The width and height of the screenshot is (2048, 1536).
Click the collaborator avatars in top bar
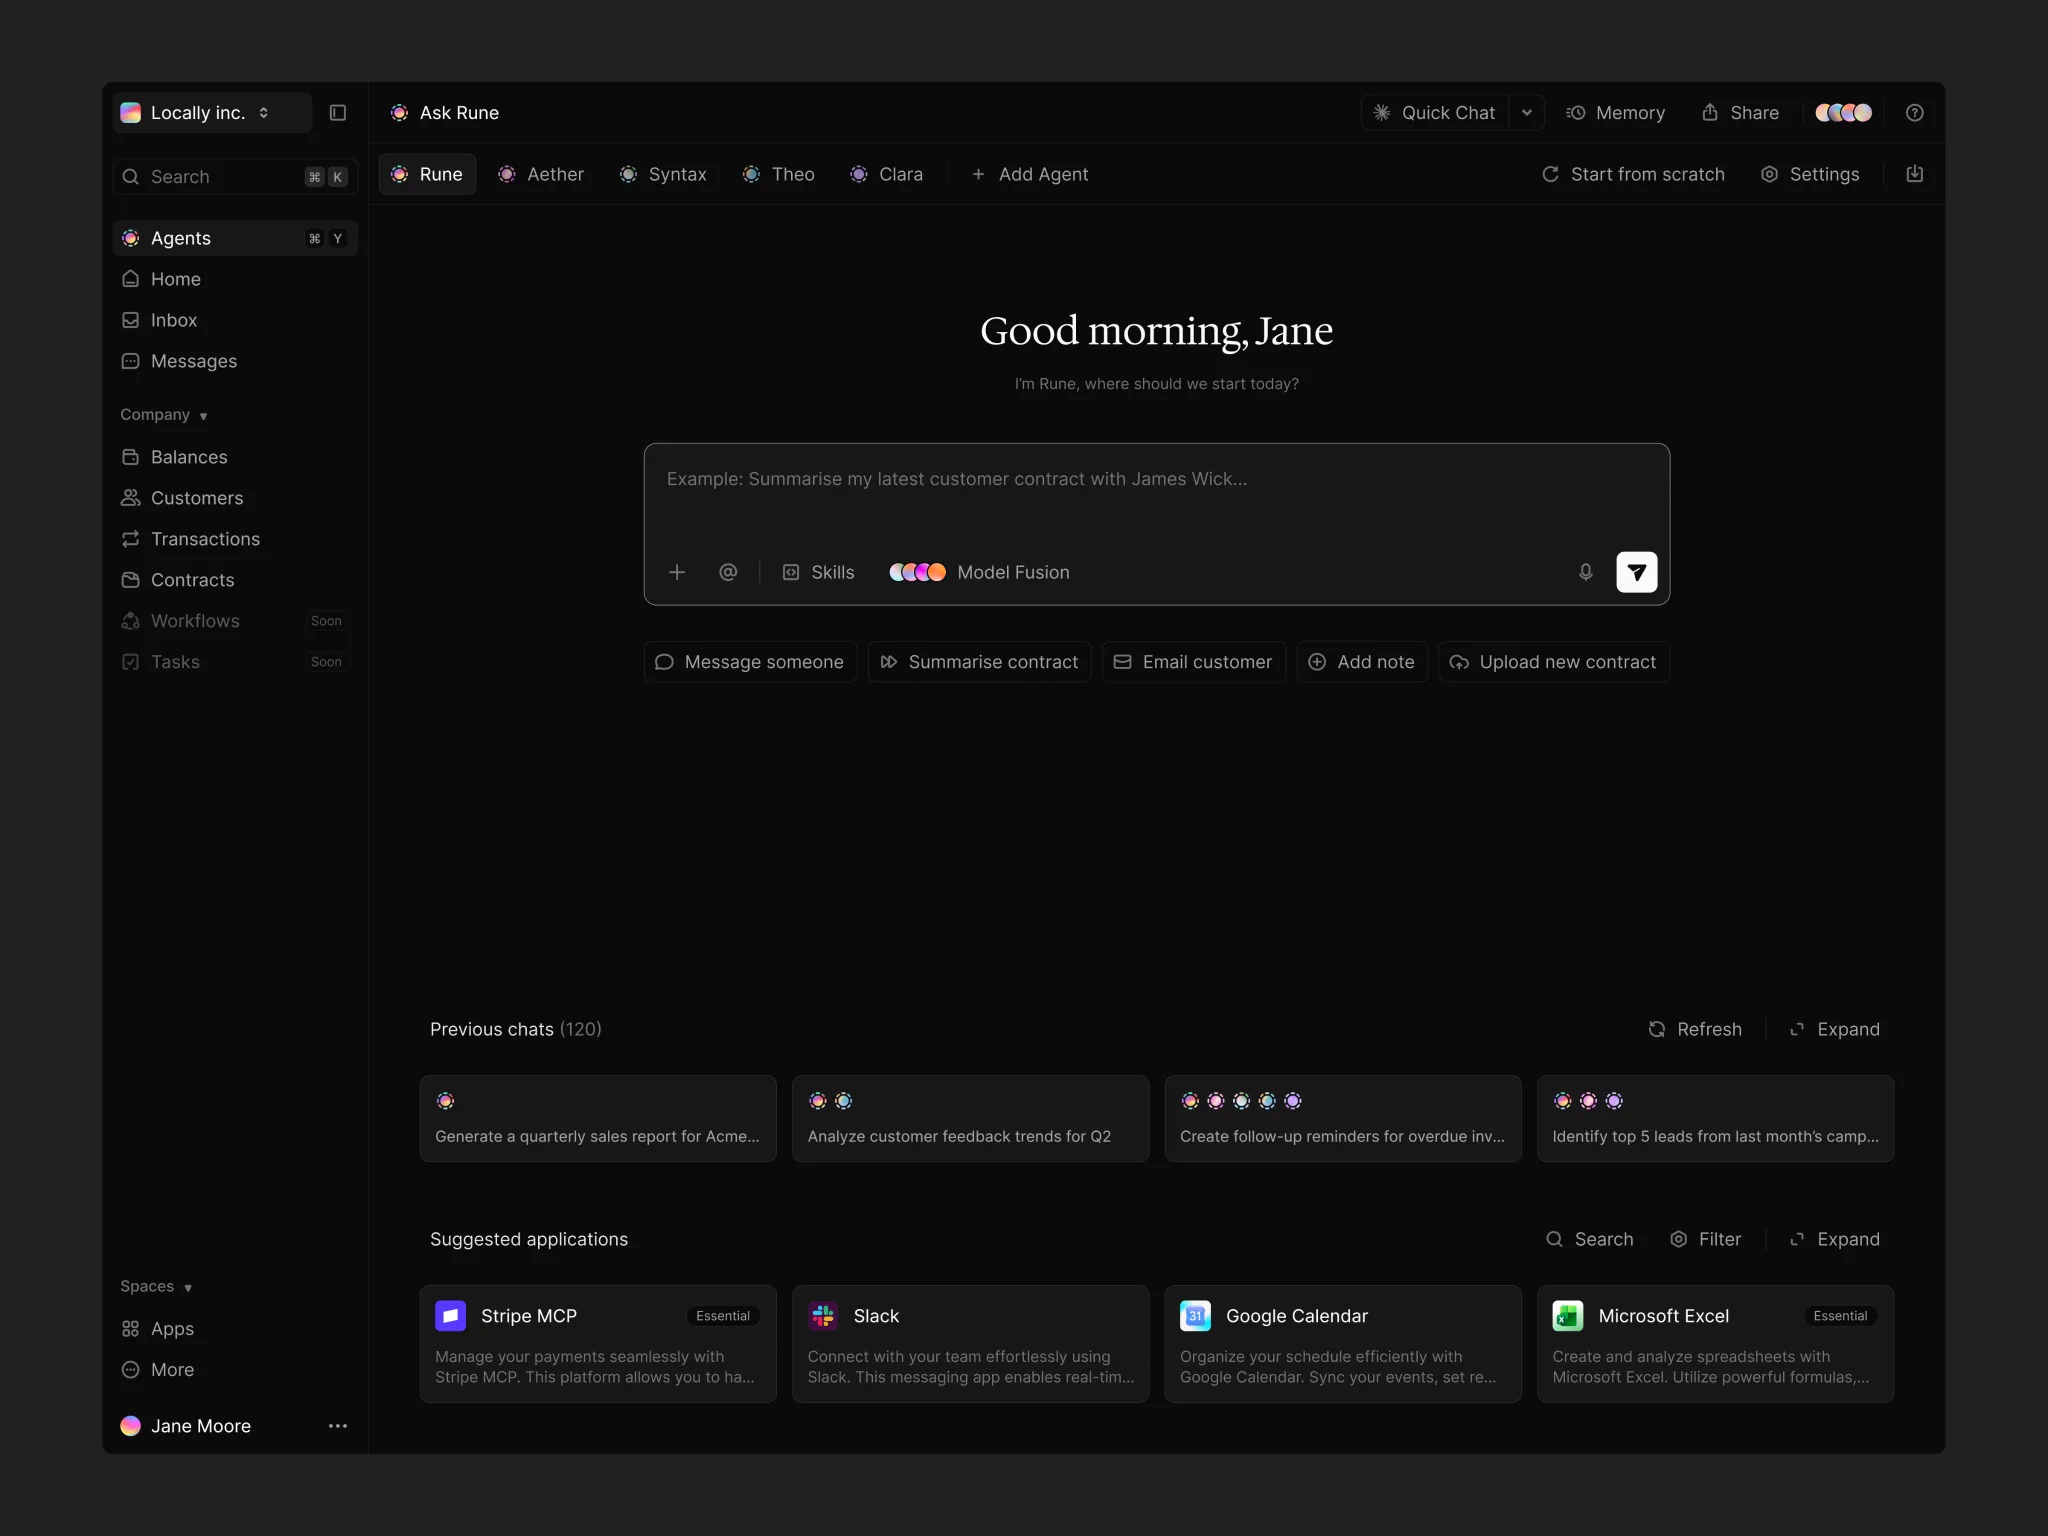click(1843, 113)
